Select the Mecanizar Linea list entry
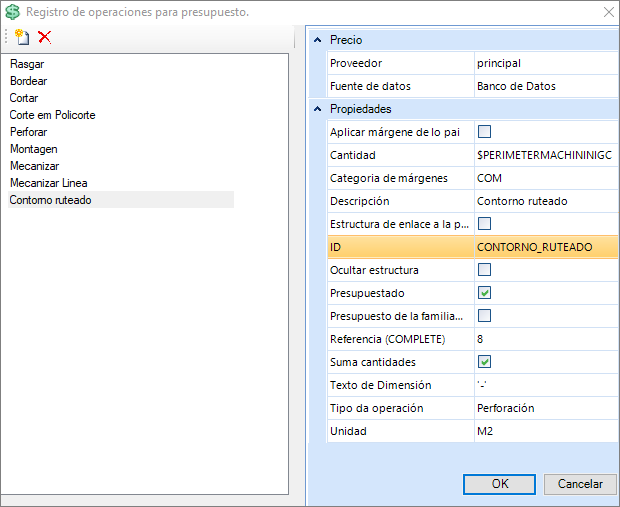This screenshot has width=620, height=507. pyautogui.click(x=48, y=183)
